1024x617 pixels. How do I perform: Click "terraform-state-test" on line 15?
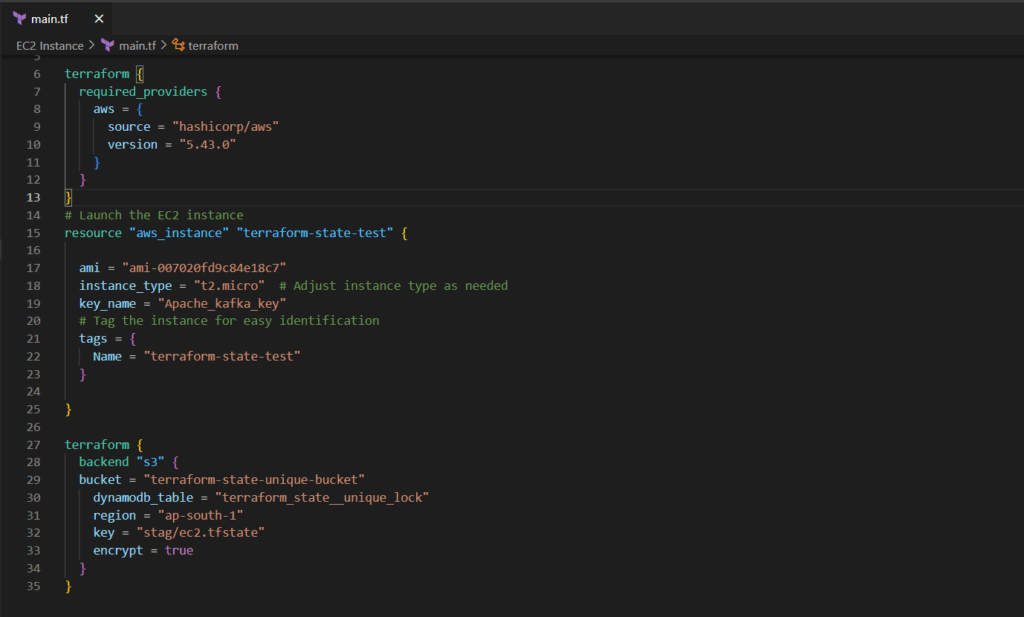click(315, 233)
